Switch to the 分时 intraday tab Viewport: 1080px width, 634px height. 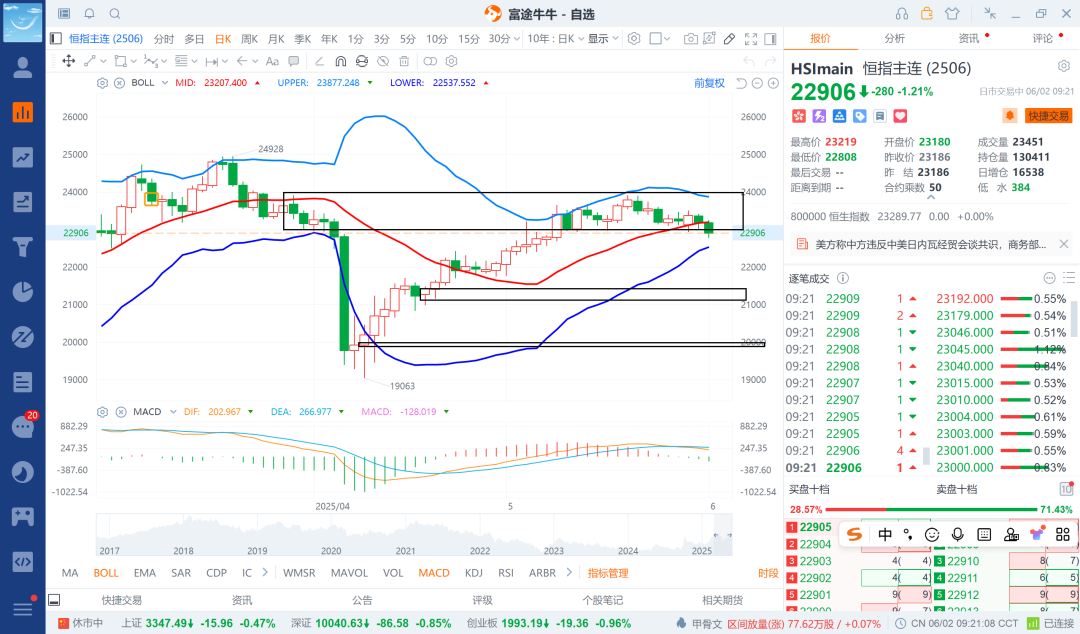pyautogui.click(x=164, y=39)
